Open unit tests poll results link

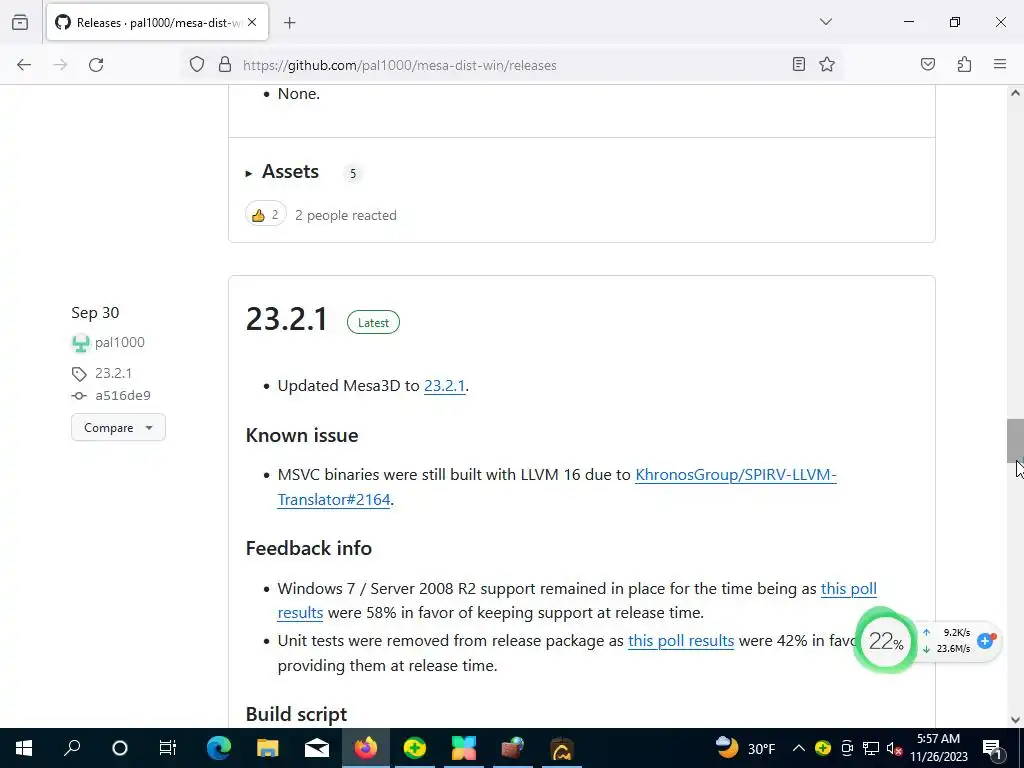tap(680, 641)
